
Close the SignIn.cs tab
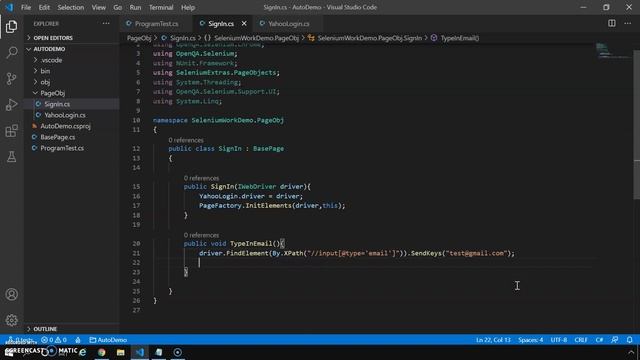244,24
